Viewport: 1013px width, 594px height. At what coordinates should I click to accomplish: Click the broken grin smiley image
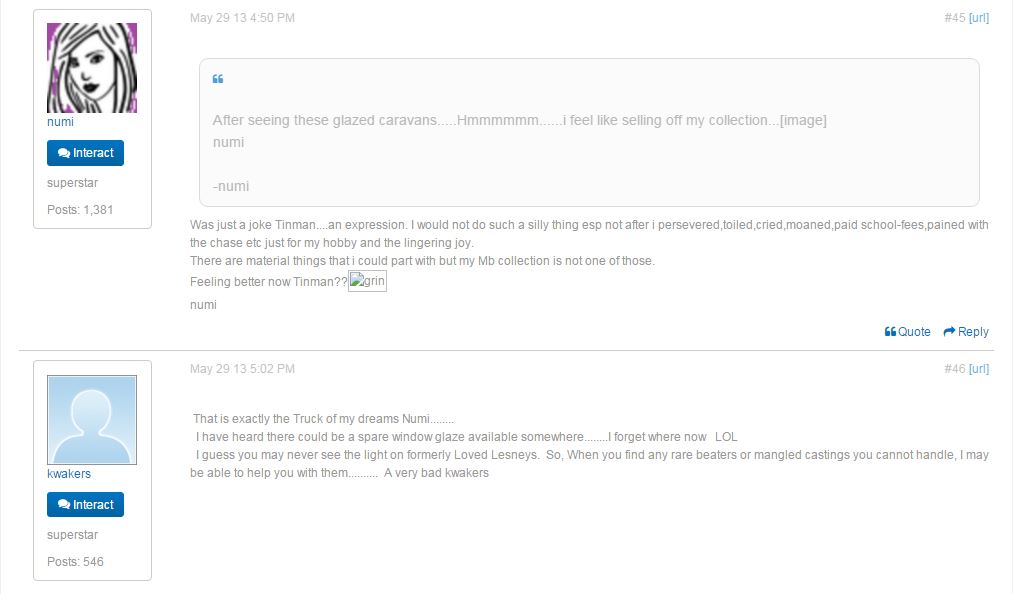coord(367,282)
